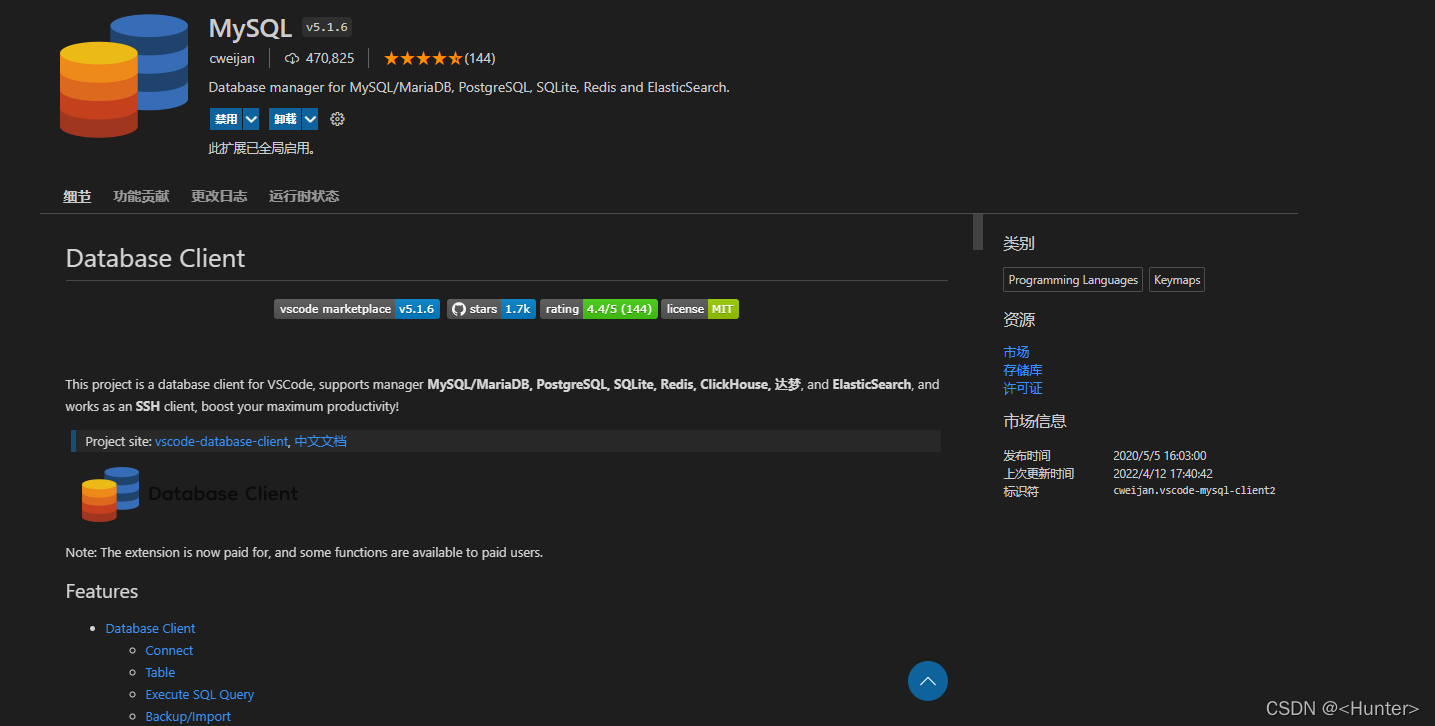Open the 运行时状态 tab
This screenshot has width=1435, height=726.
[304, 196]
